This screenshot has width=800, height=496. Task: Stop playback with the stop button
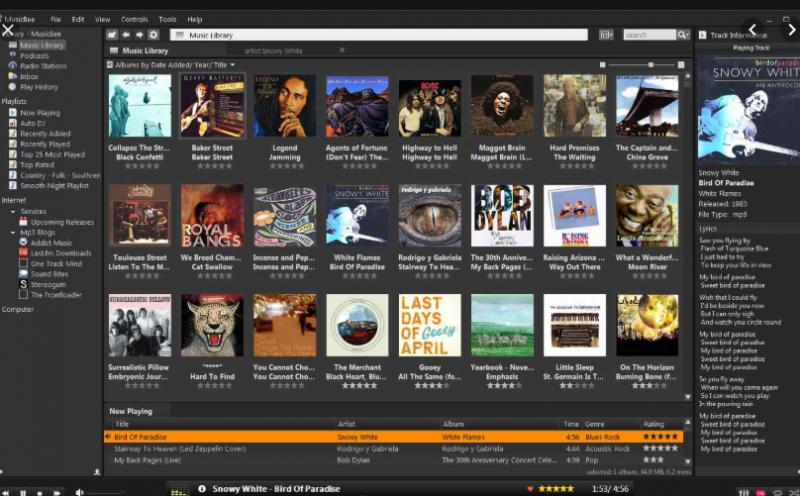coord(39,493)
